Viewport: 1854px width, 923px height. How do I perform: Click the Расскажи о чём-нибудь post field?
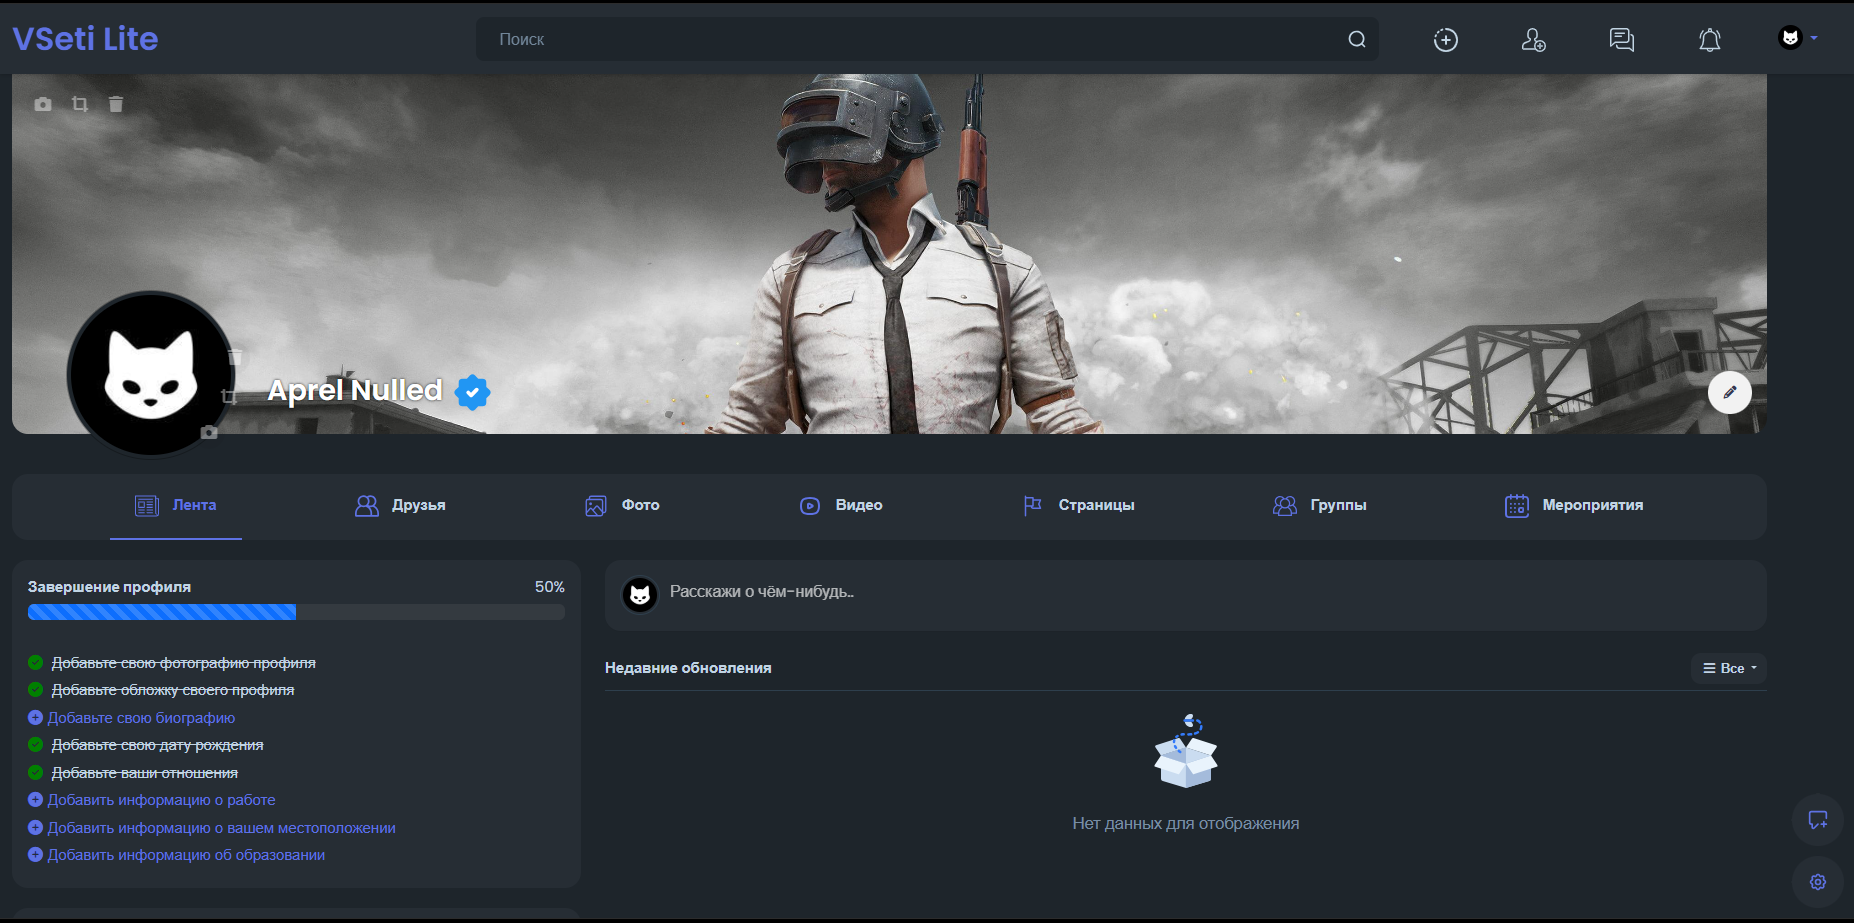[1186, 595]
